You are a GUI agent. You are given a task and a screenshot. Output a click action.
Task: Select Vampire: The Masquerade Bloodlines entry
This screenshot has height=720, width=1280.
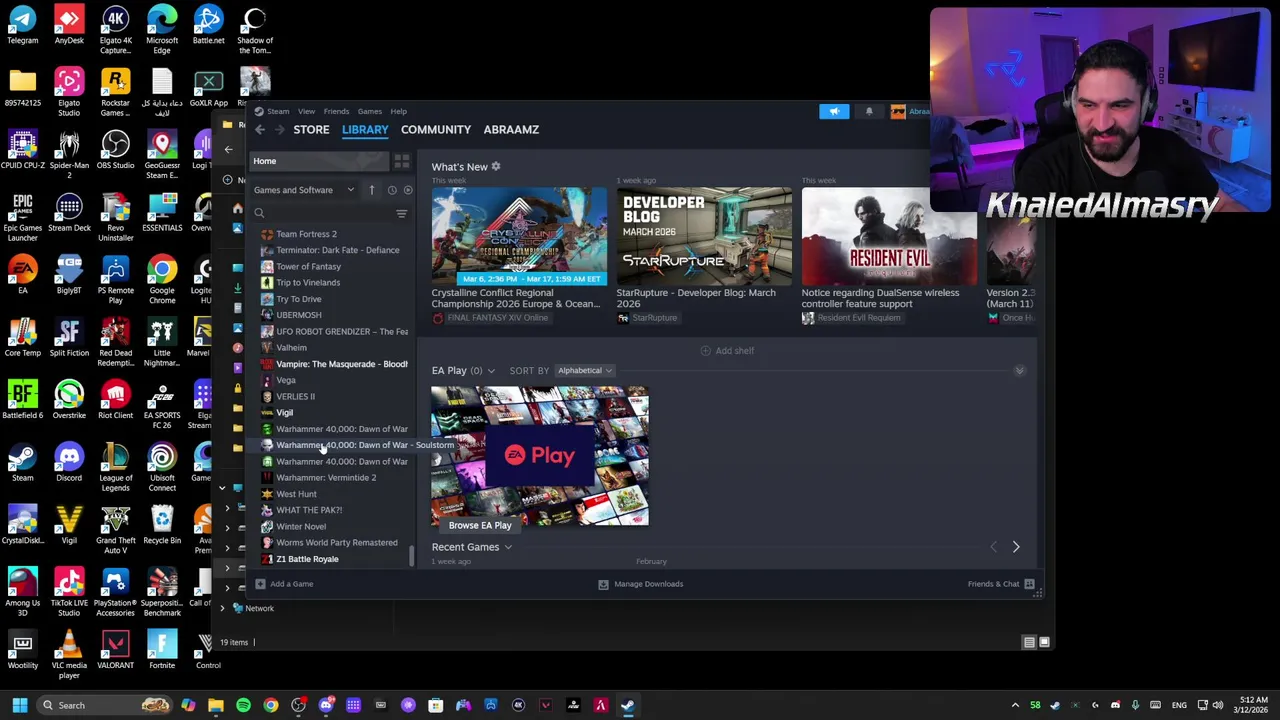pos(341,364)
